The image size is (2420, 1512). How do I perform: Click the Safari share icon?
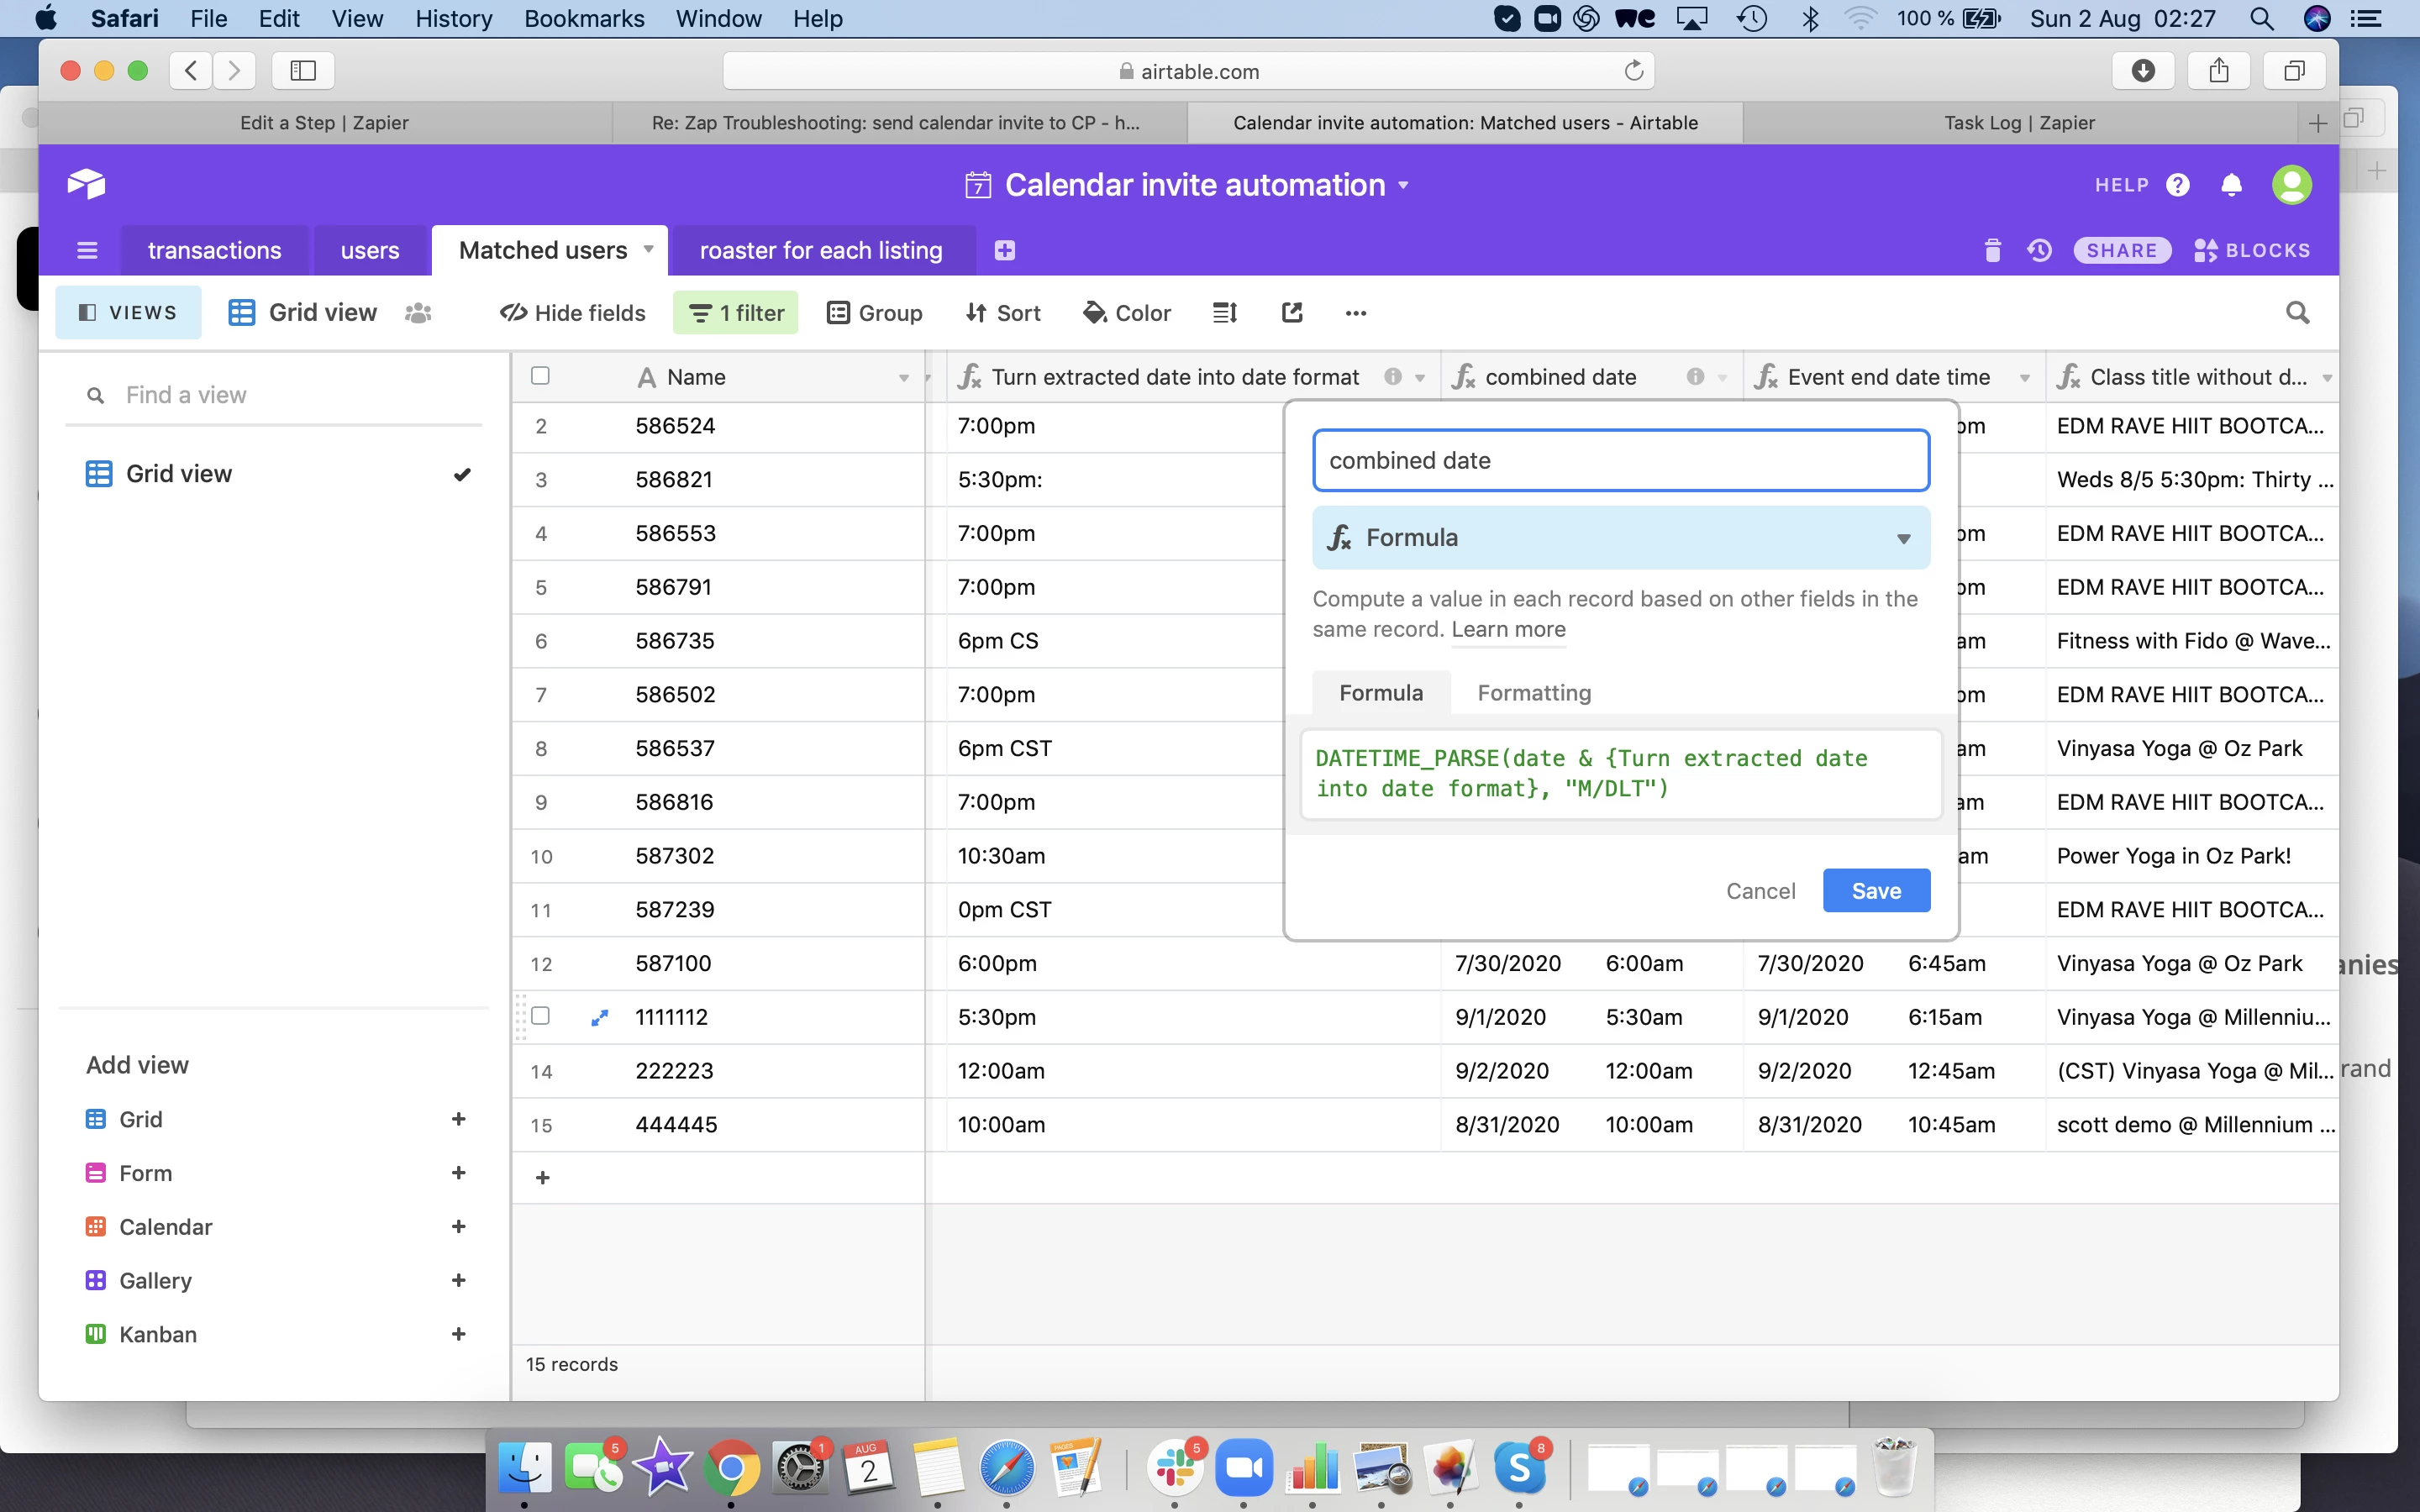tap(2219, 70)
